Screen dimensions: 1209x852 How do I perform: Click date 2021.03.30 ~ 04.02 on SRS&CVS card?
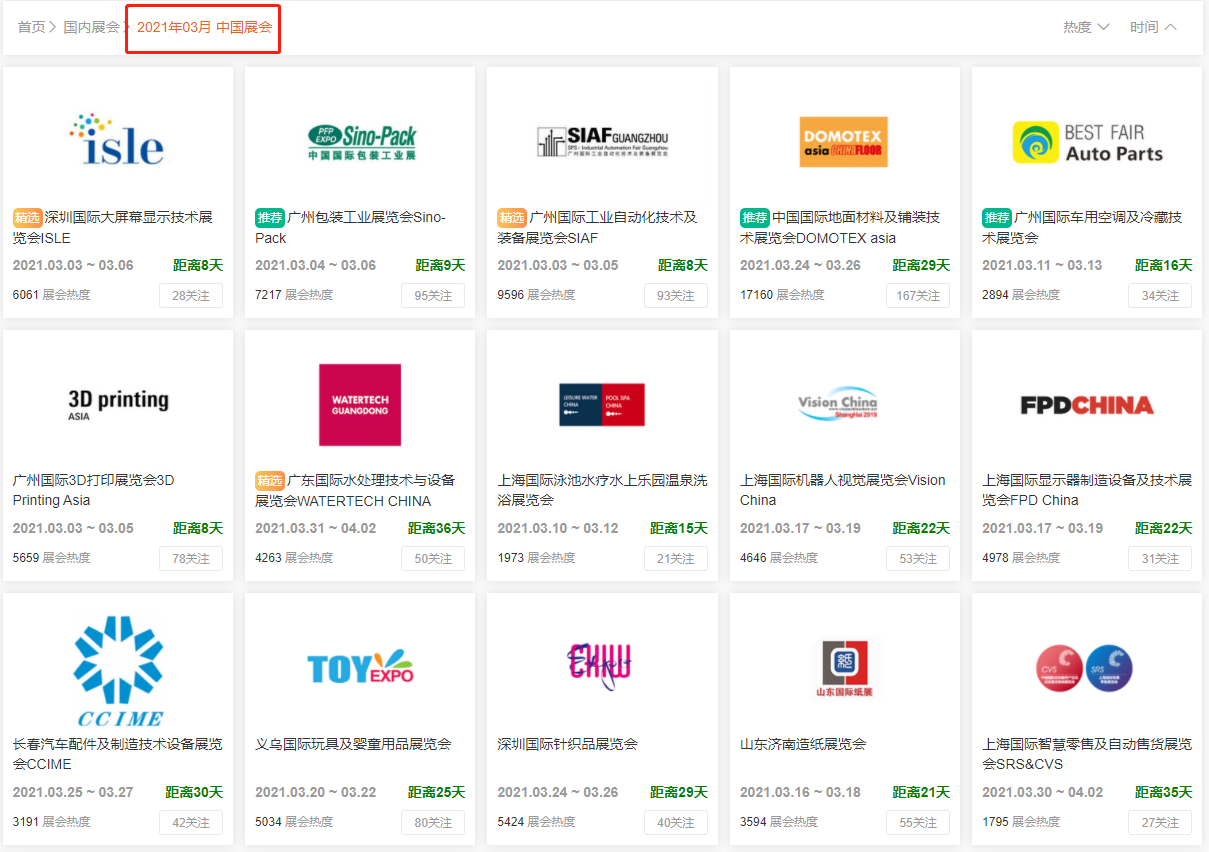(1043, 792)
